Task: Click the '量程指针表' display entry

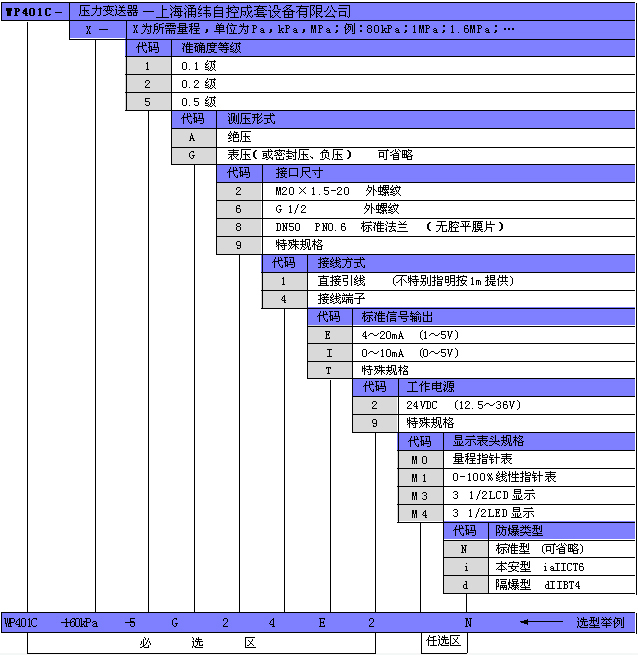Action: pyautogui.click(x=483, y=459)
